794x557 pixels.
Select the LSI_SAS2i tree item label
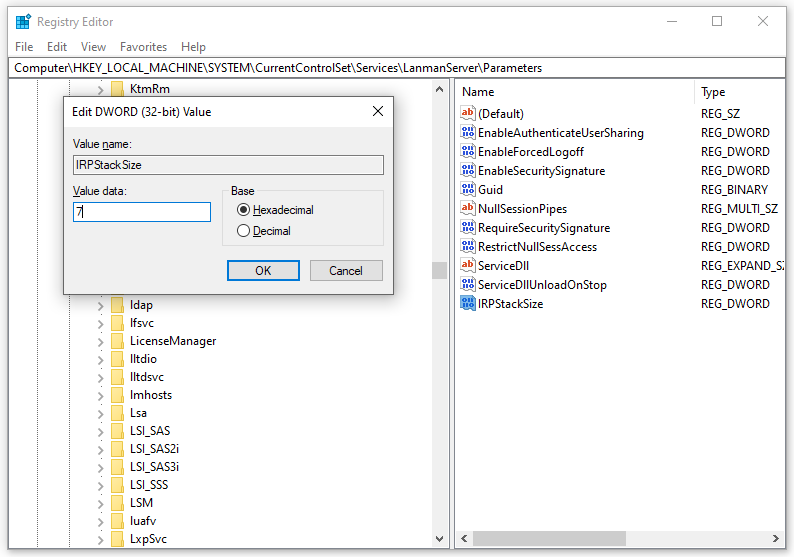click(x=154, y=449)
